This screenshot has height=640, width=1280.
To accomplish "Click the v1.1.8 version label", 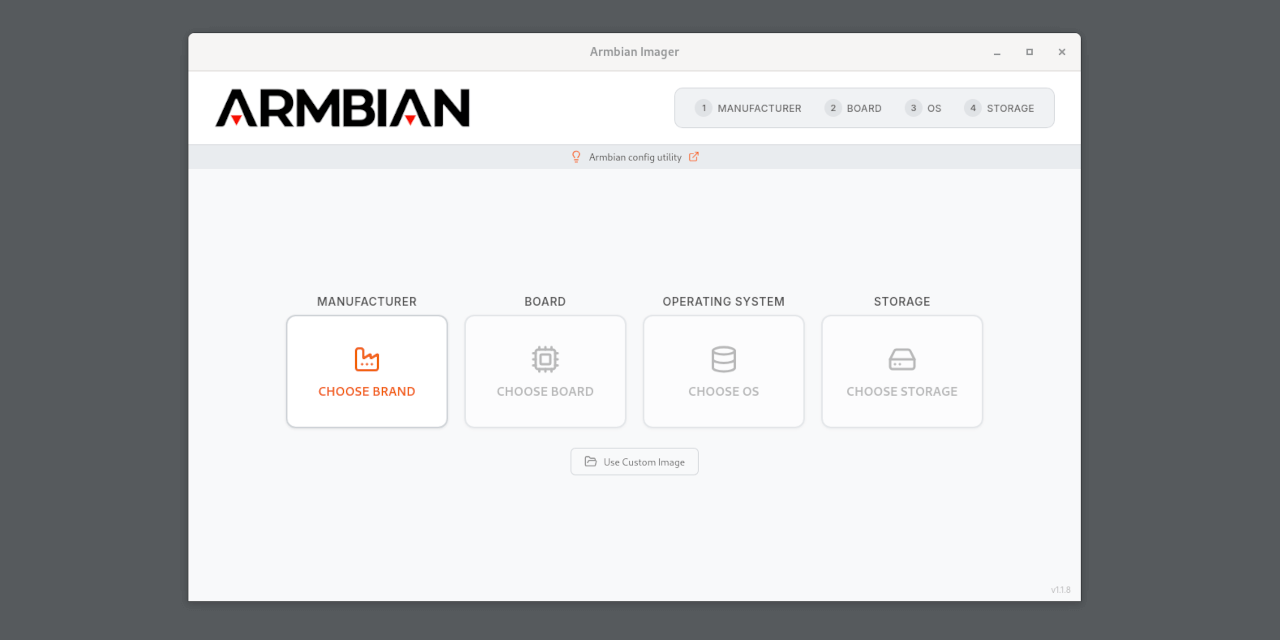I will pyautogui.click(x=1060, y=590).
